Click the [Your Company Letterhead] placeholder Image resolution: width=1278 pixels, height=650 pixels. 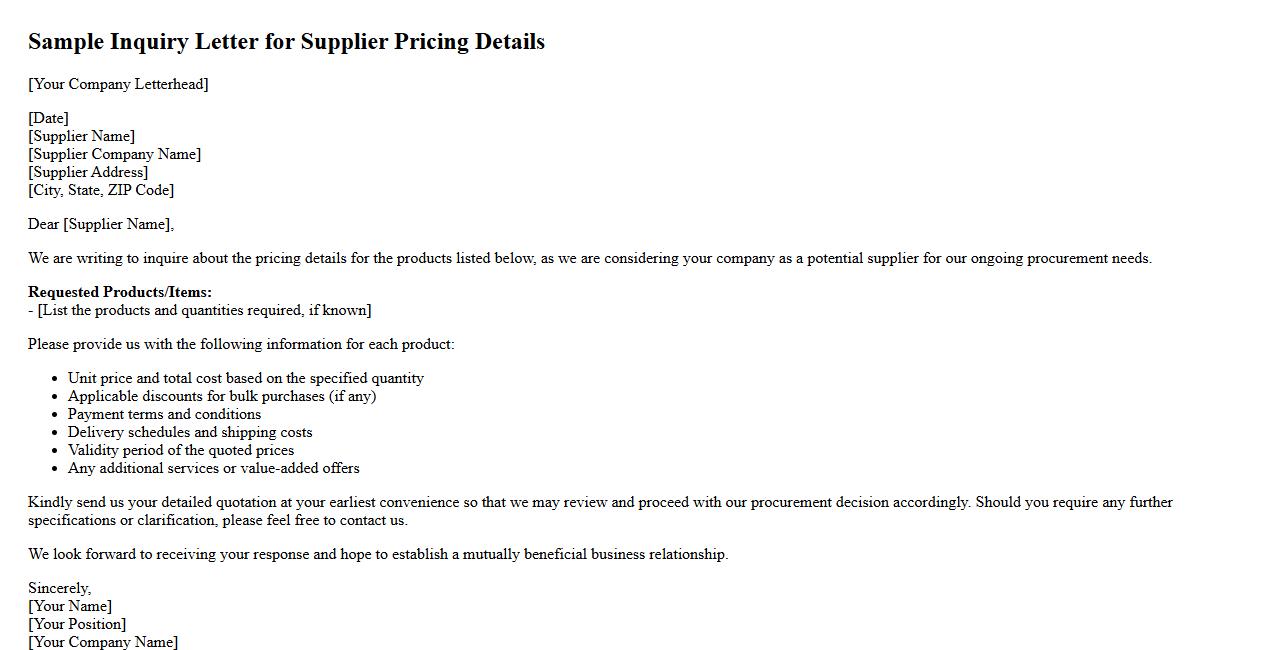pyautogui.click(x=118, y=84)
